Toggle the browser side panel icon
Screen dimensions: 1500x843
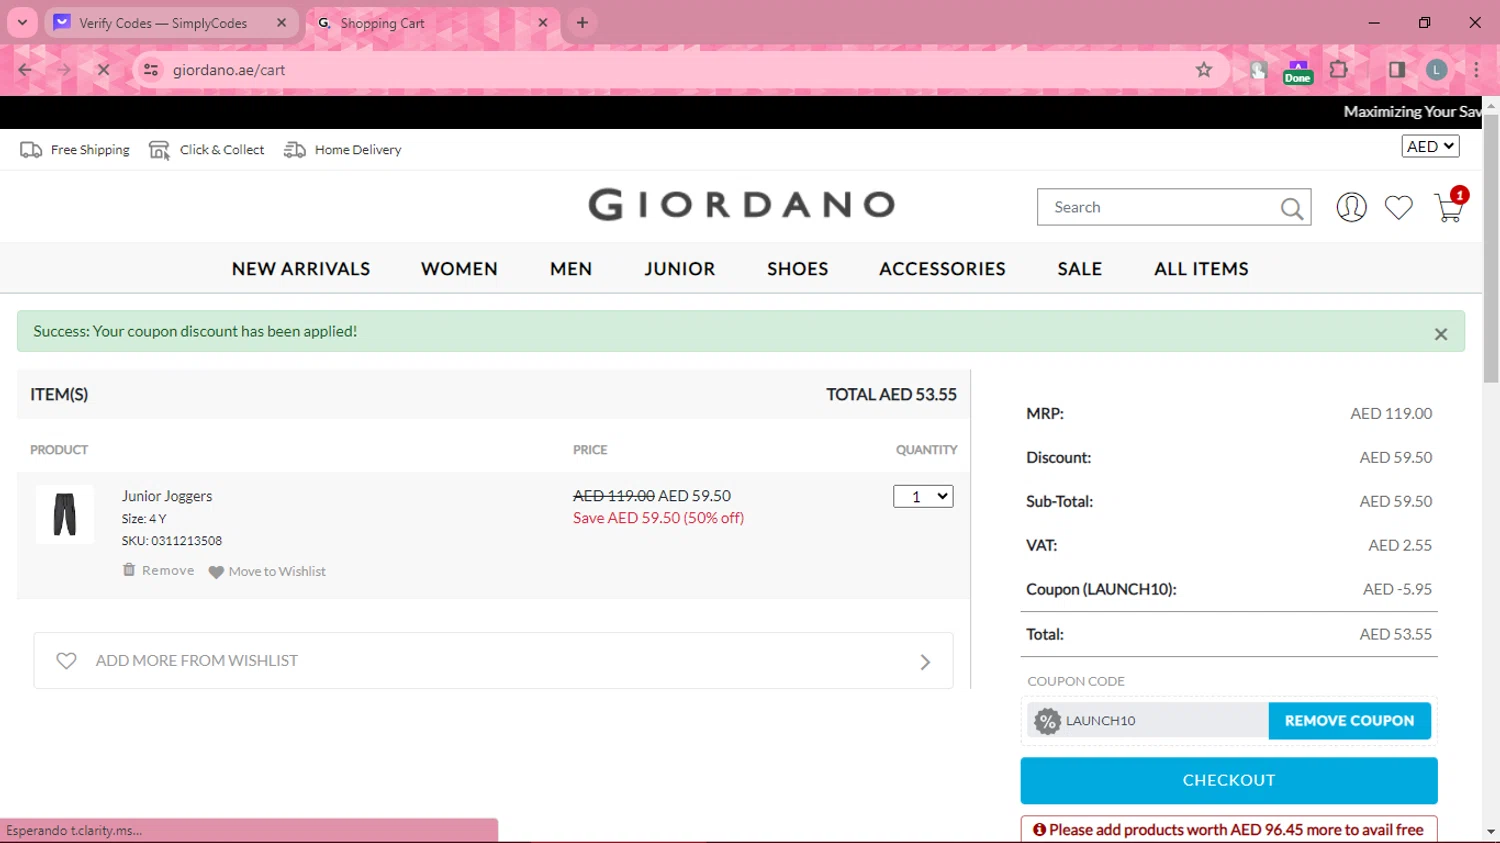pos(1397,70)
